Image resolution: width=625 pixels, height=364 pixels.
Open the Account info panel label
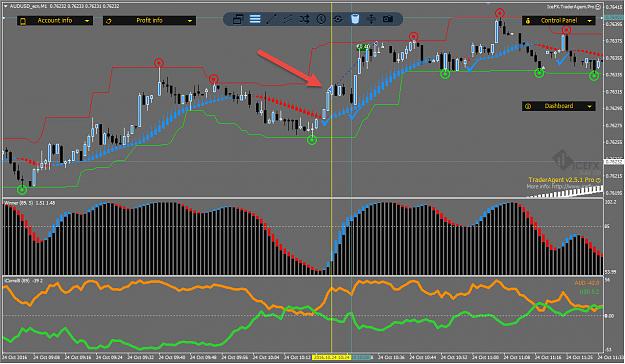point(55,20)
